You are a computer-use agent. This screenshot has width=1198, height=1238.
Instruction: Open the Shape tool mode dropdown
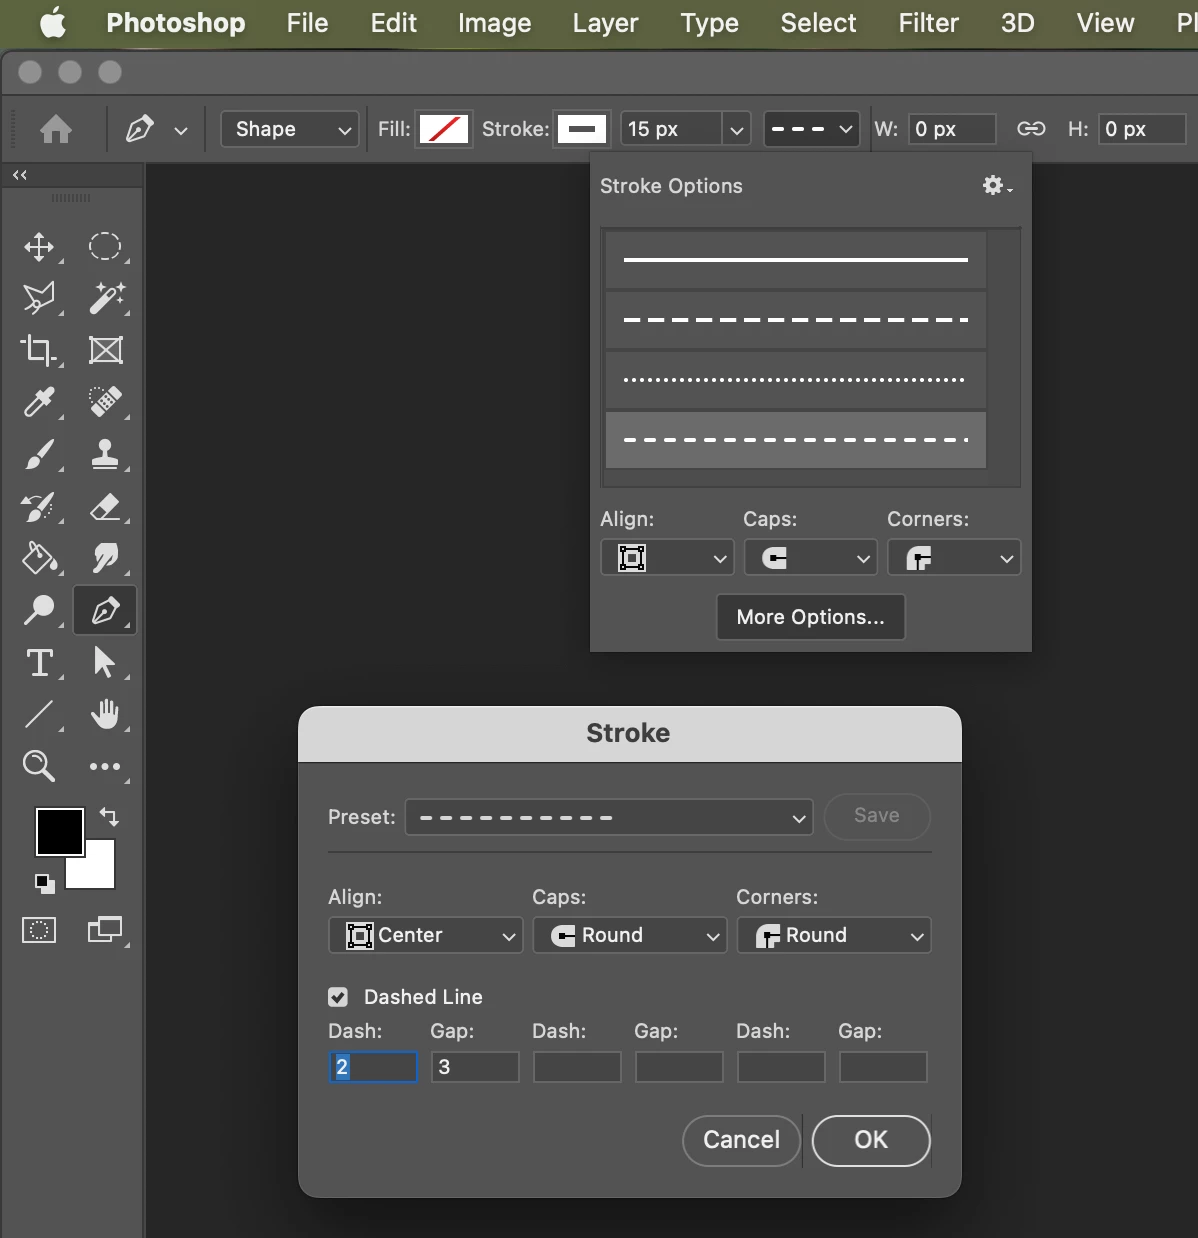(290, 129)
